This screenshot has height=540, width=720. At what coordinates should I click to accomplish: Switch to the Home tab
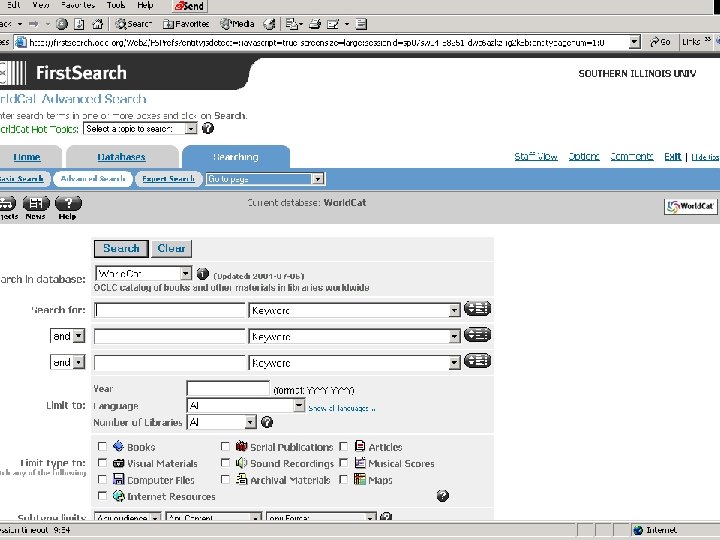point(27,157)
